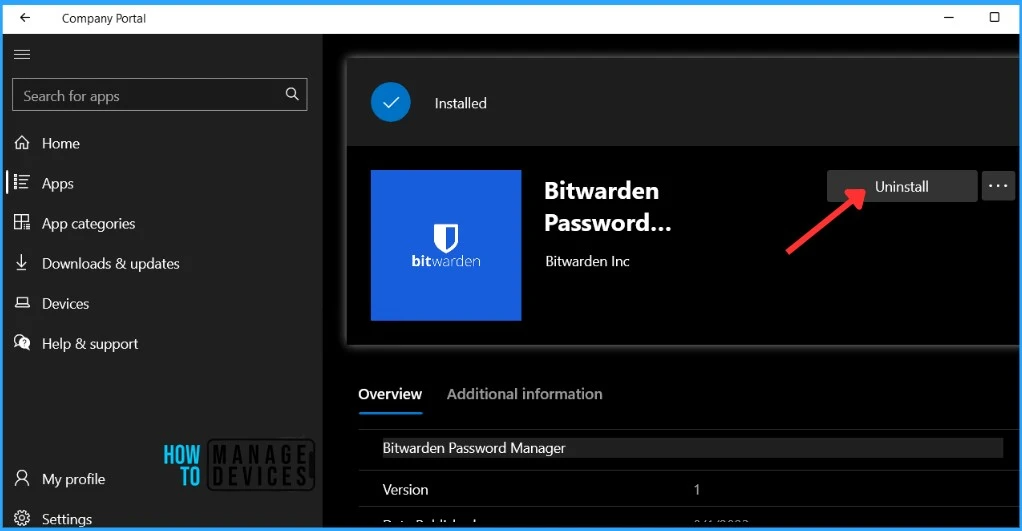Viewport: 1022px width, 531px height.
Task: Click the App categories grid icon
Action: 22,222
